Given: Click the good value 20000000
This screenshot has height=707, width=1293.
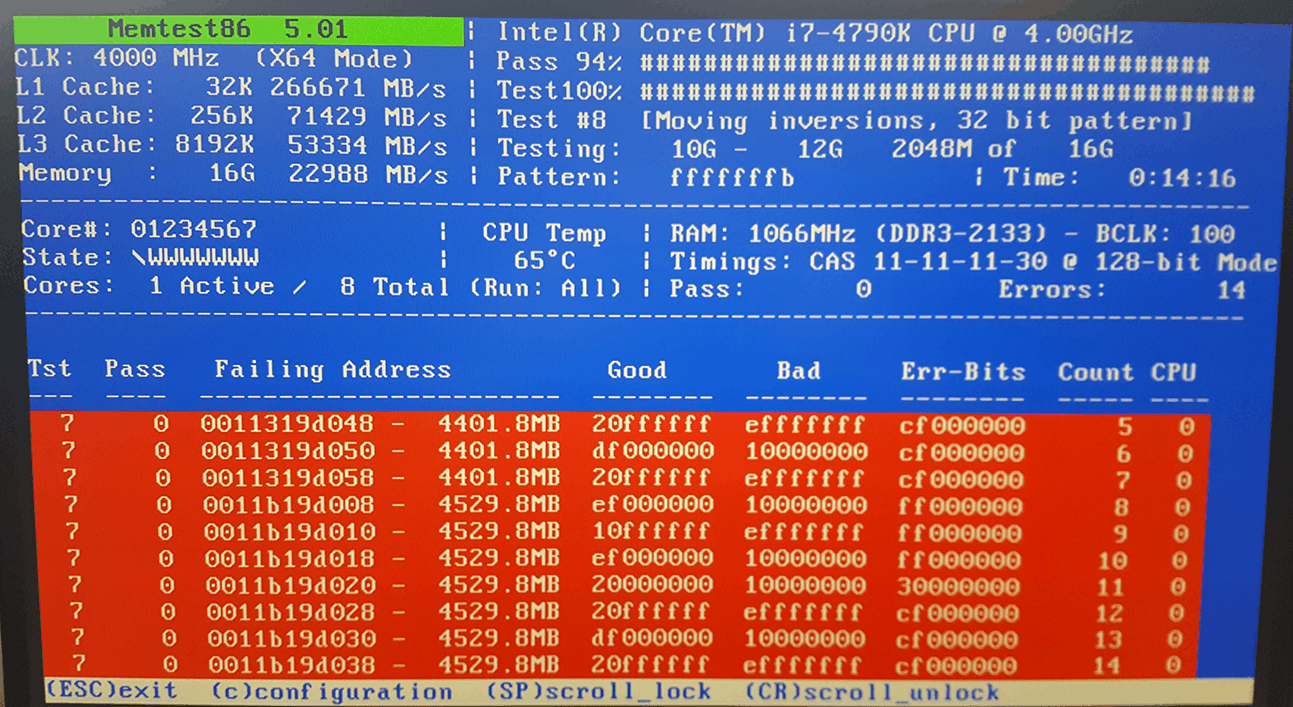Looking at the screenshot, I should (x=651, y=585).
